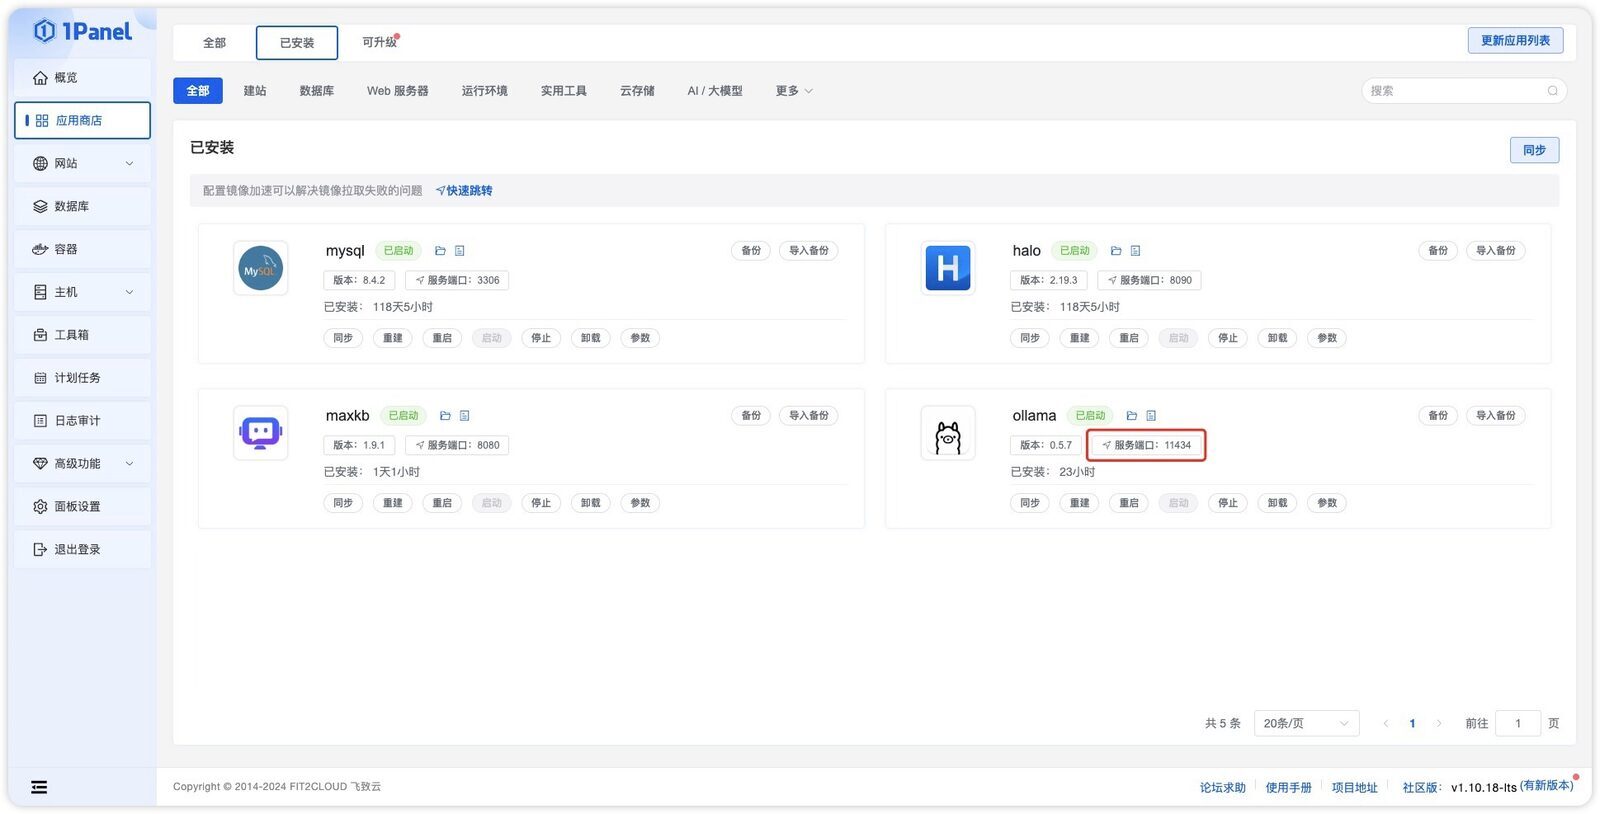The image size is (1600, 814).
Task: Click 参数 for ollama
Action: coord(1327,503)
